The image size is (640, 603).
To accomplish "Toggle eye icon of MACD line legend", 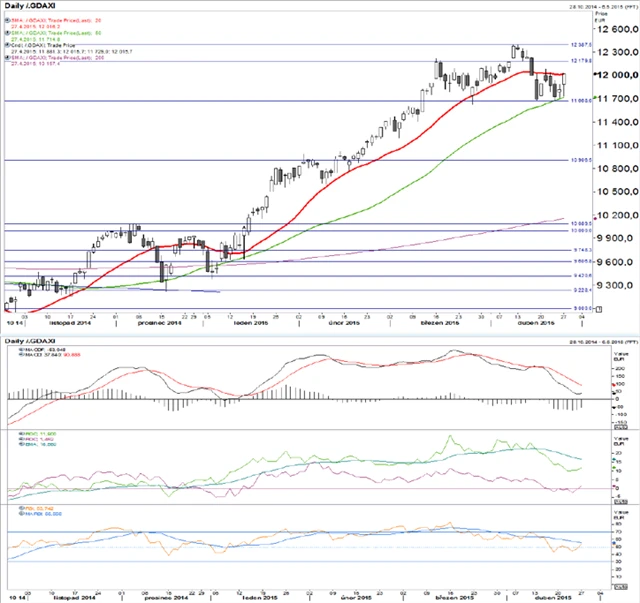I will tap(22, 355).
